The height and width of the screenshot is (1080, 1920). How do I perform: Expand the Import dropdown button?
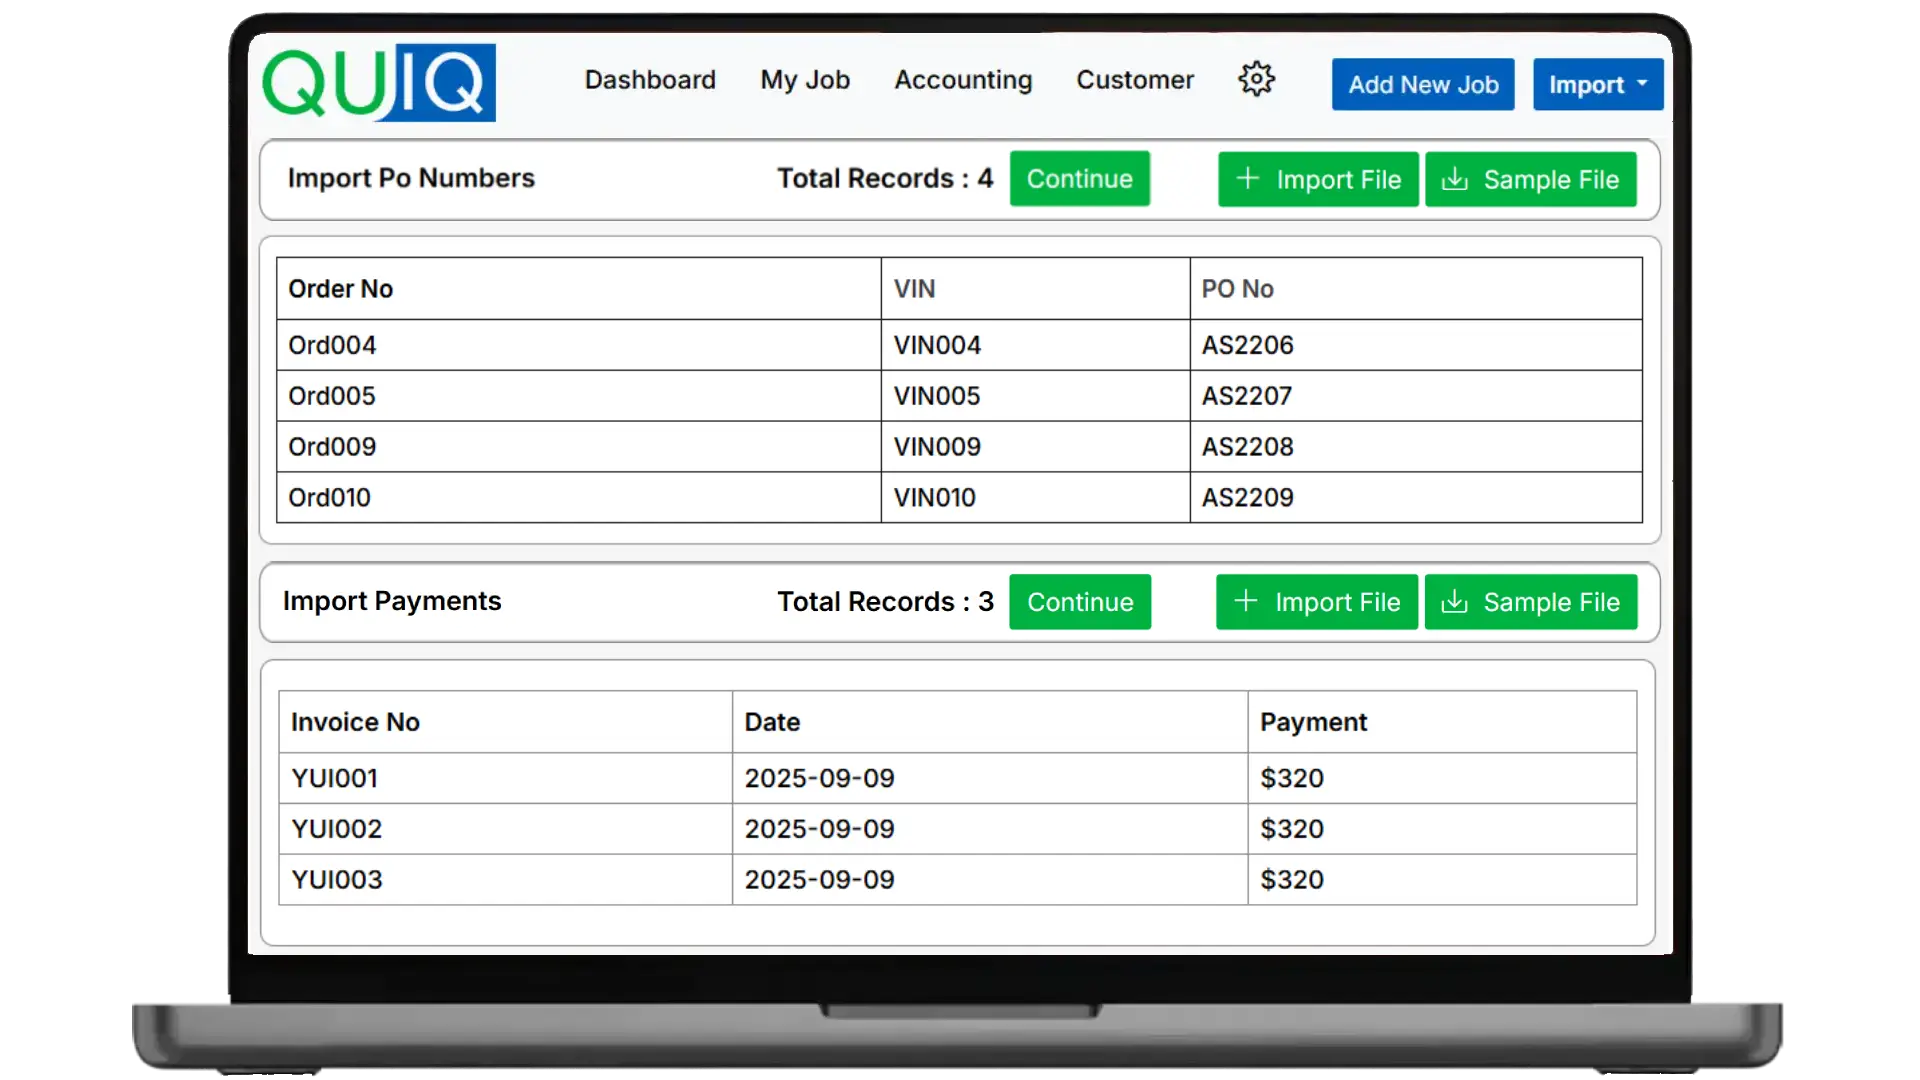pyautogui.click(x=1597, y=85)
